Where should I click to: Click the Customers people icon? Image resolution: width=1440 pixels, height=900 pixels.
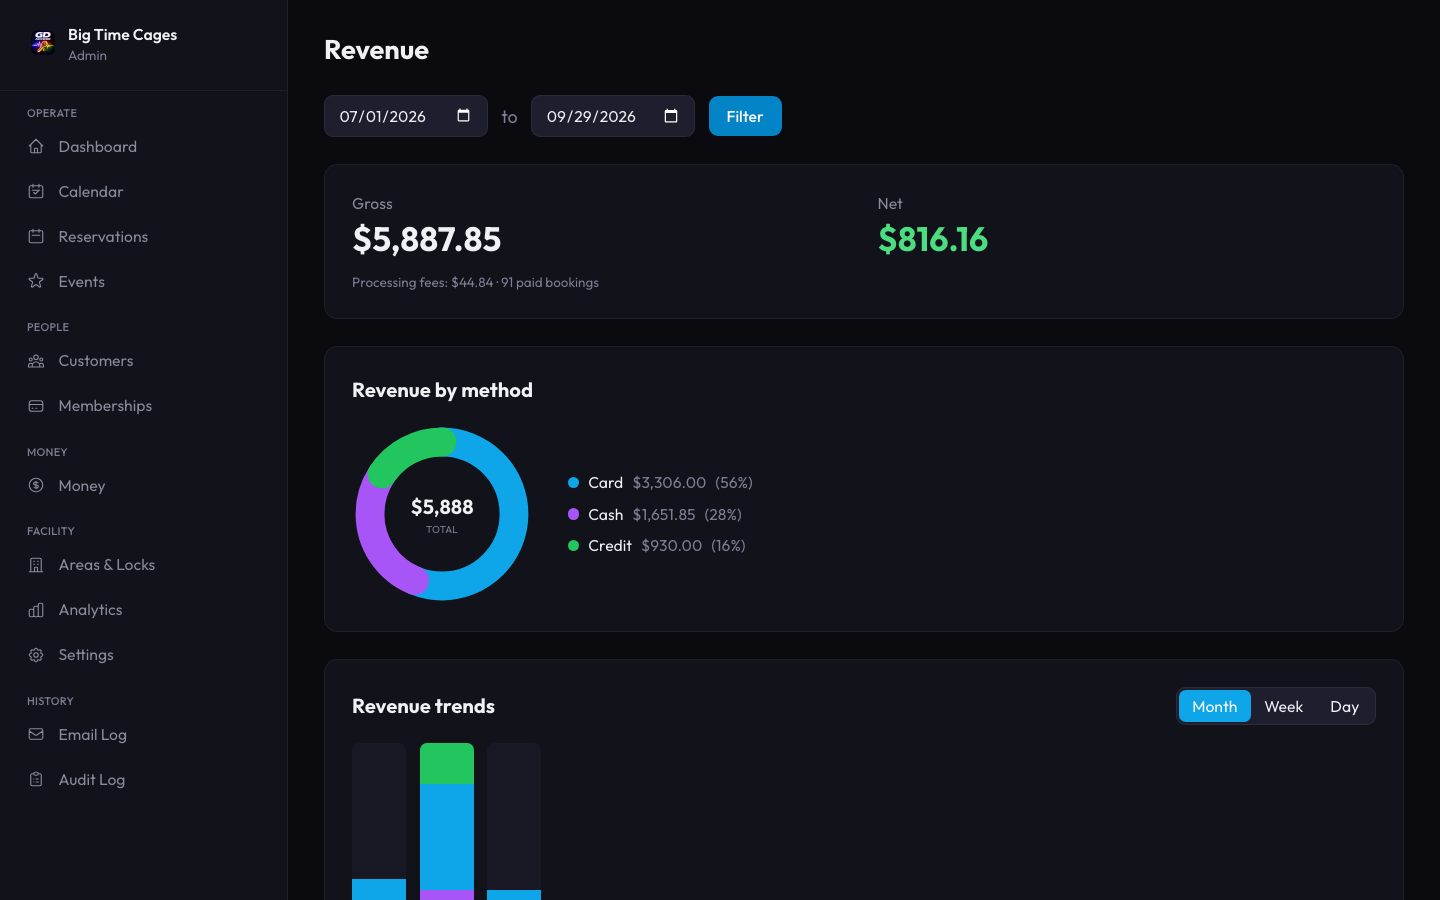click(36, 361)
